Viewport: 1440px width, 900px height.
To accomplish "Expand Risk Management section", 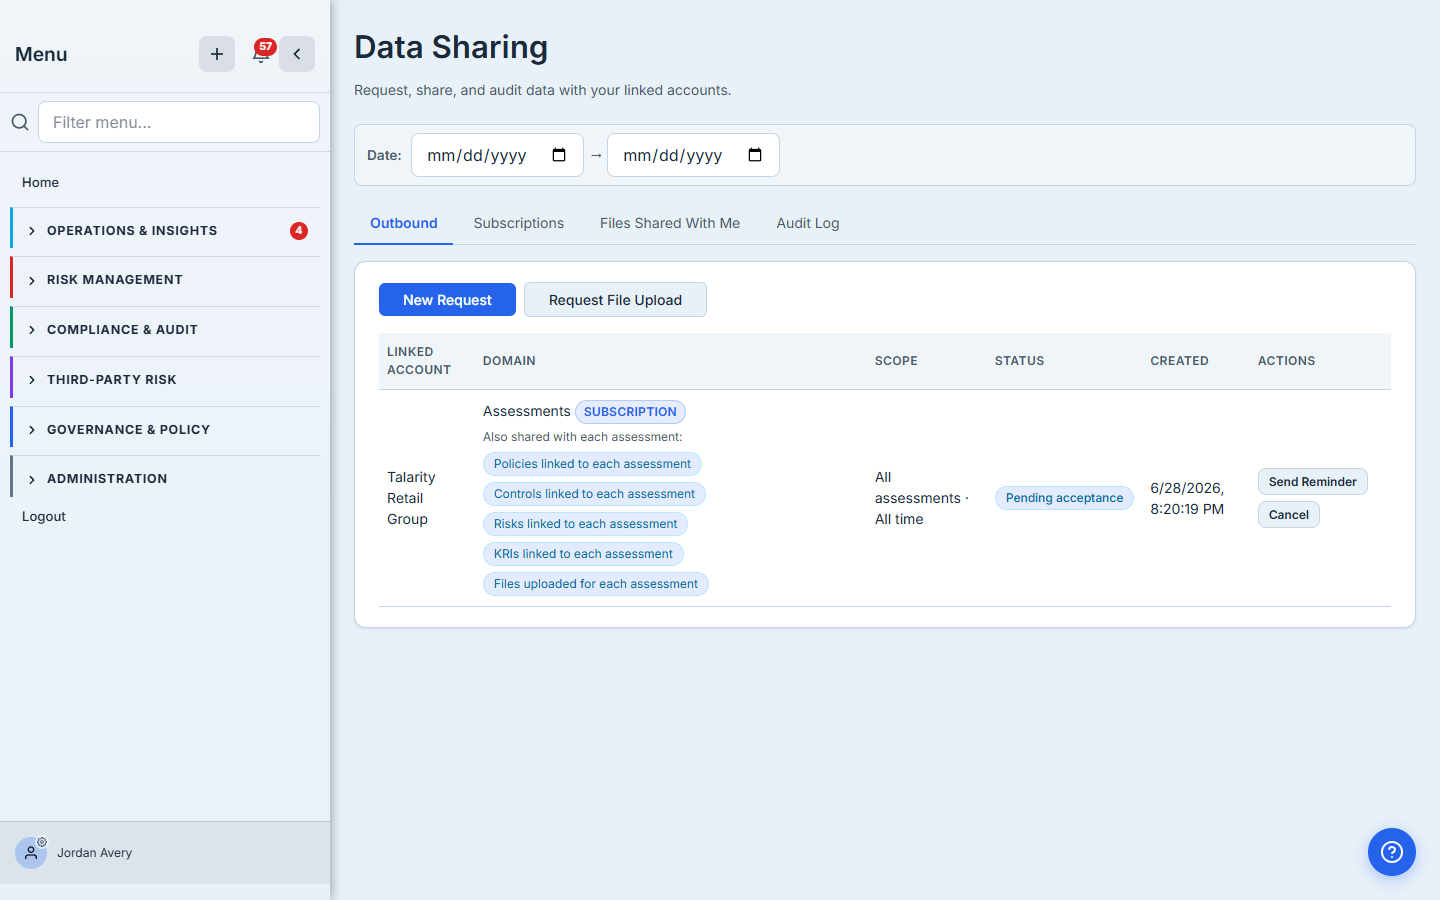I will 165,280.
